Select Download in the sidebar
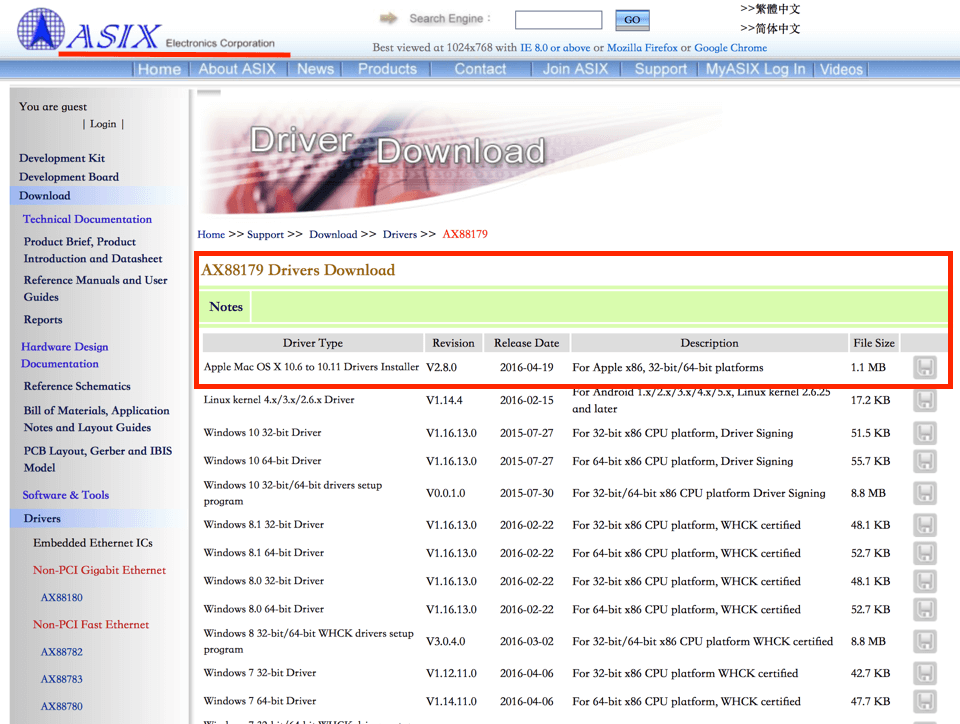This screenshot has width=960, height=724. pyautogui.click(x=45, y=196)
